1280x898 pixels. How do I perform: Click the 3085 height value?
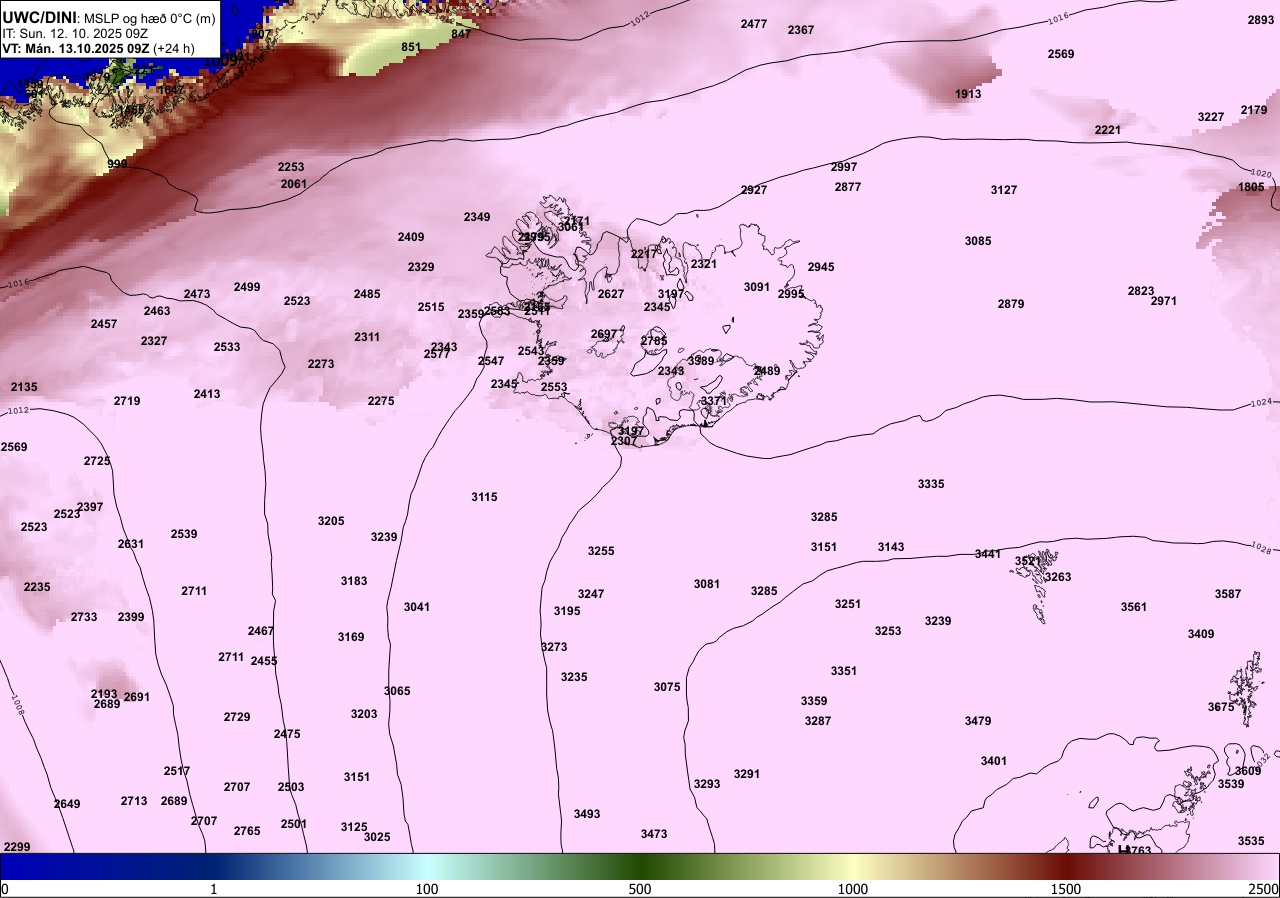tap(978, 241)
